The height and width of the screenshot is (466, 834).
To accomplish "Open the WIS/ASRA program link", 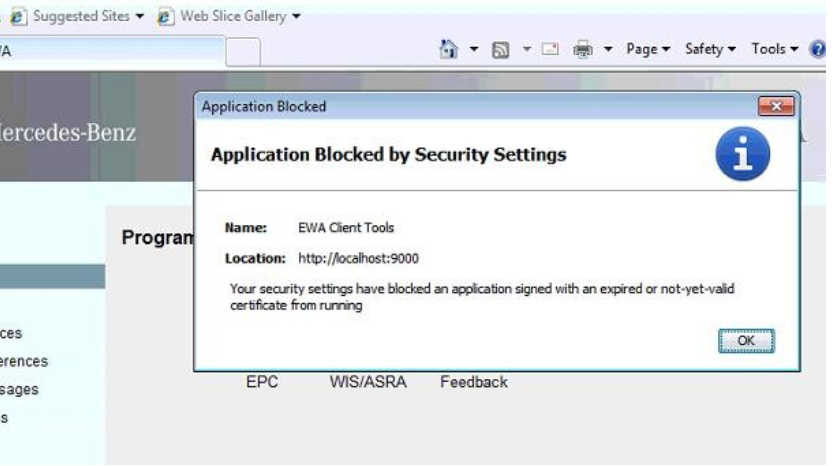I will pyautogui.click(x=368, y=382).
